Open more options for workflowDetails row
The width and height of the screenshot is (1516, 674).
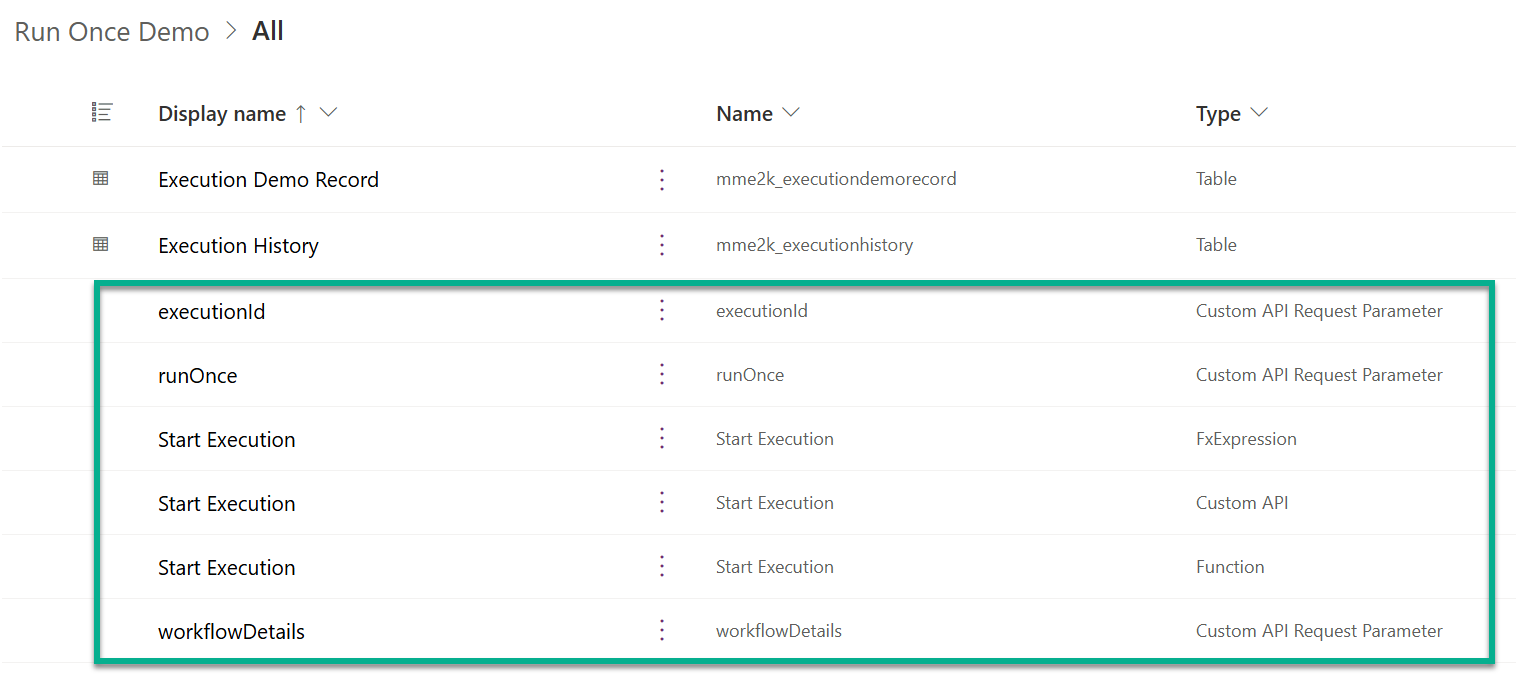point(661,631)
